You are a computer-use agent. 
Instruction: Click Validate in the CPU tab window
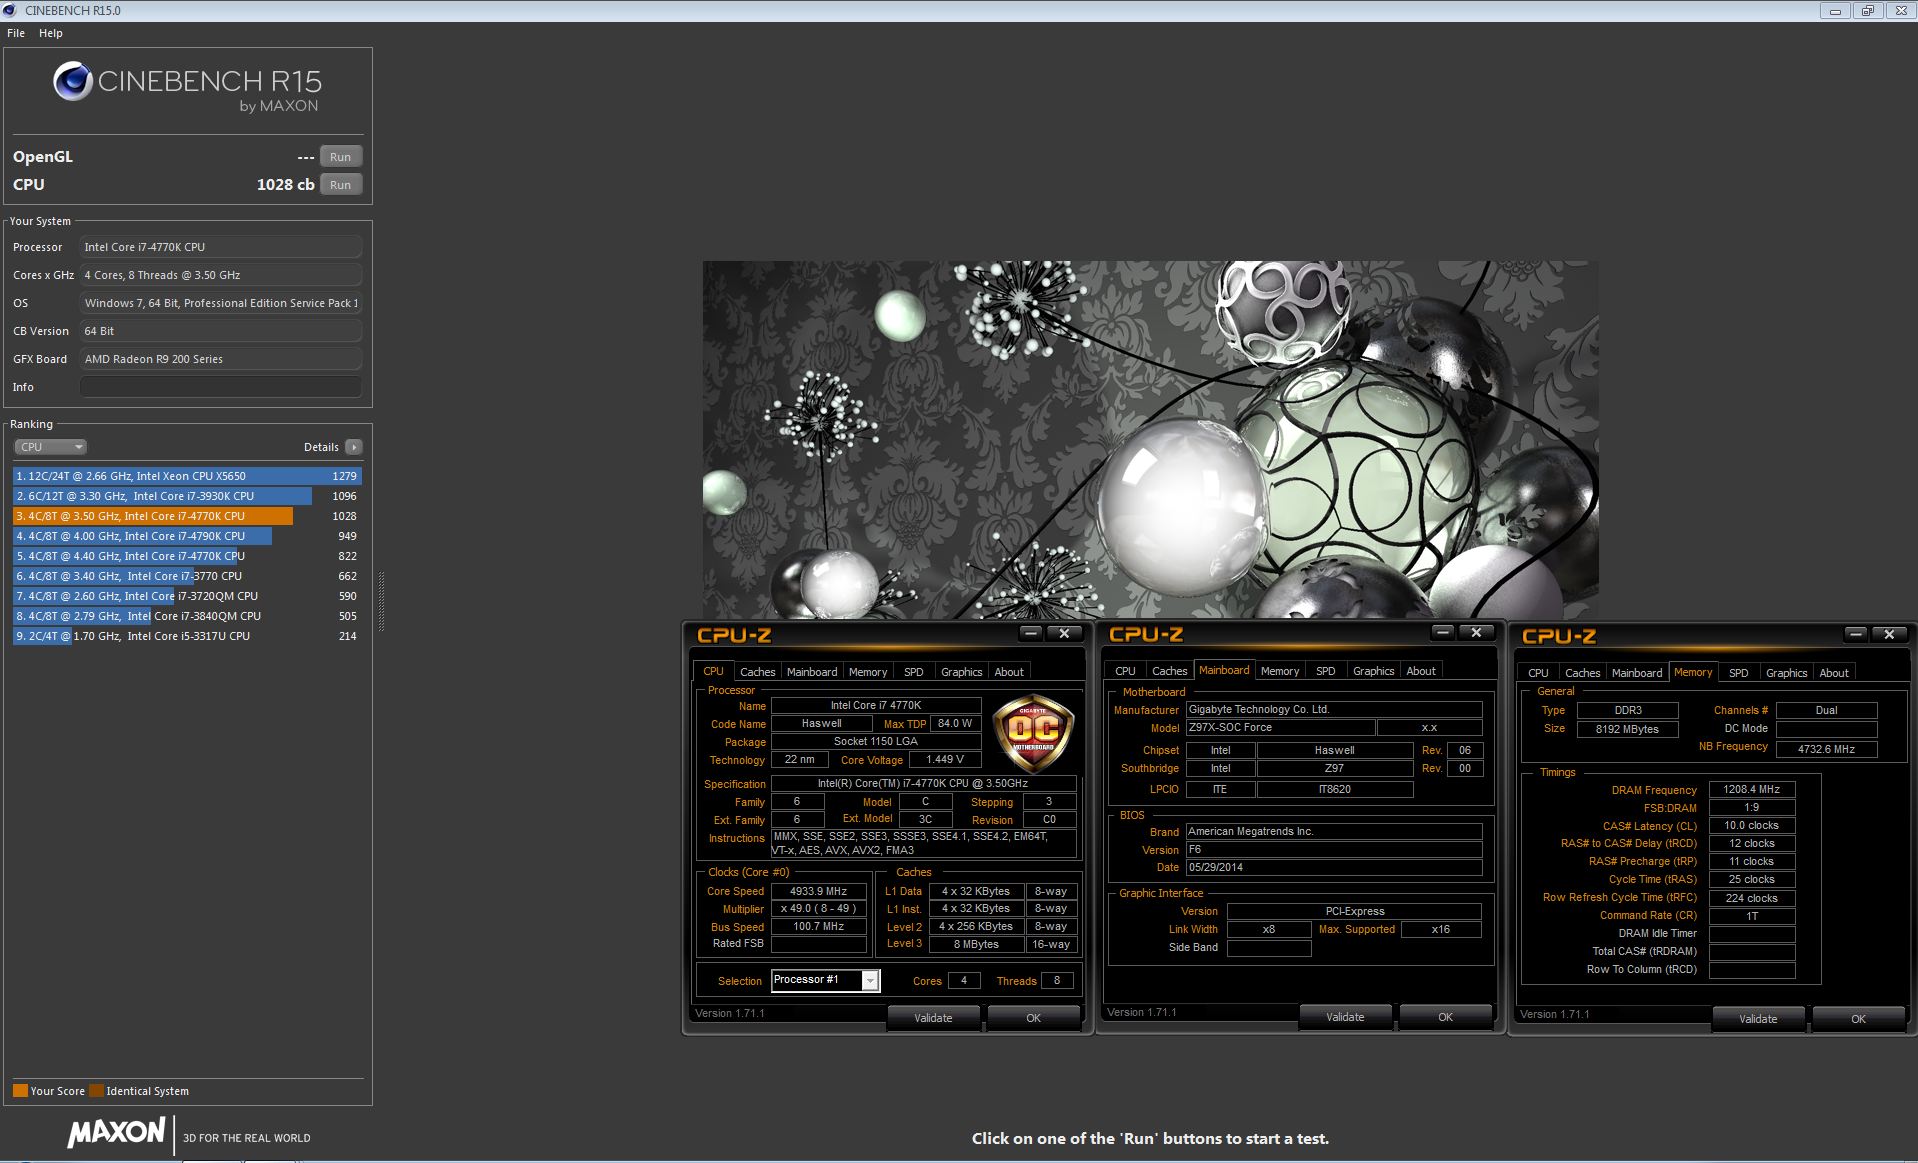[x=933, y=1018]
